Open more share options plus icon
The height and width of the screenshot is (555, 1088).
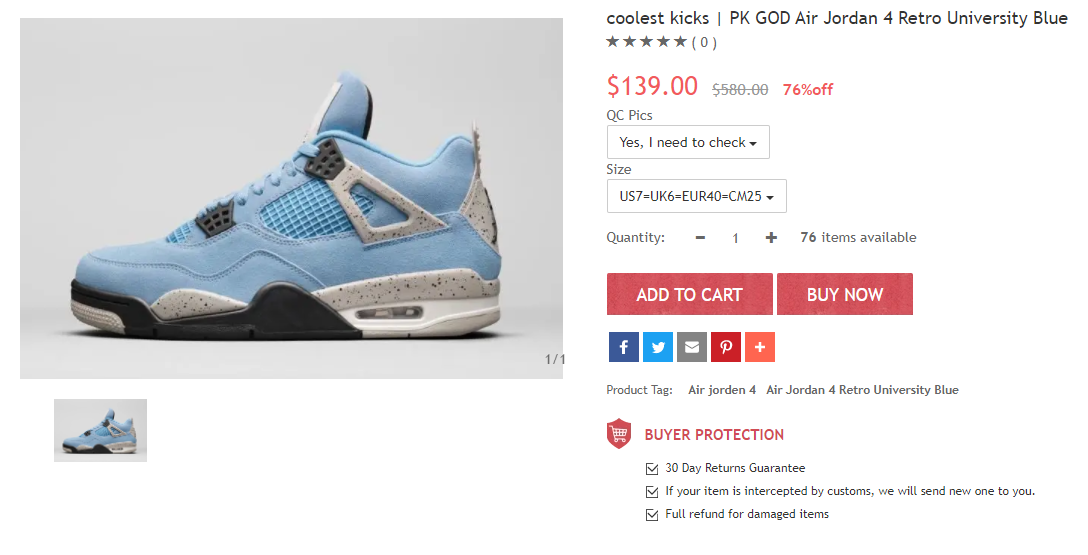(x=759, y=347)
